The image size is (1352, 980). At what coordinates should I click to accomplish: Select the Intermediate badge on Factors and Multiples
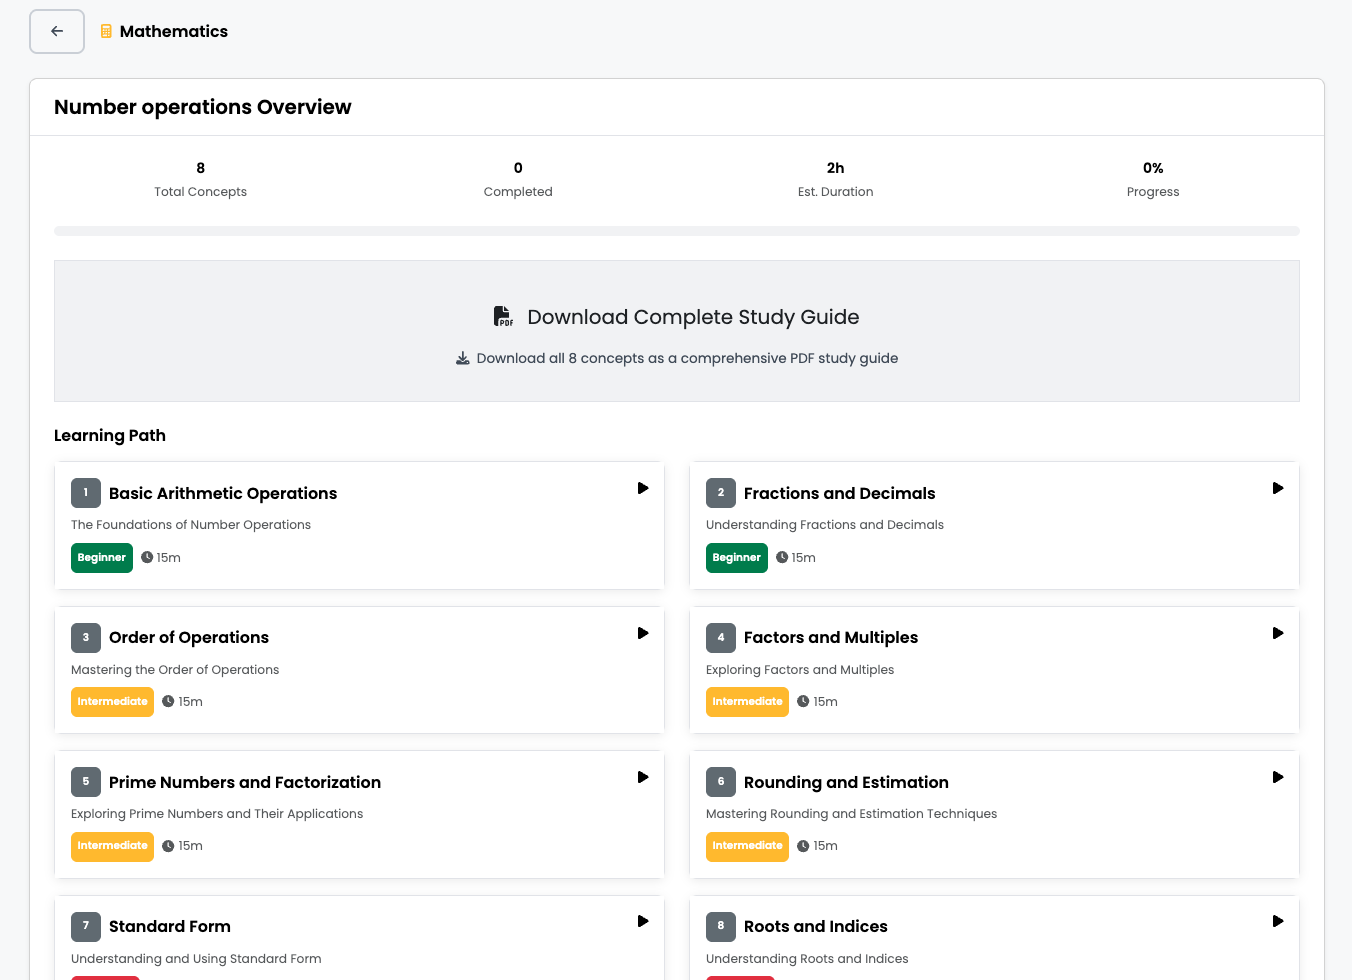[747, 701]
